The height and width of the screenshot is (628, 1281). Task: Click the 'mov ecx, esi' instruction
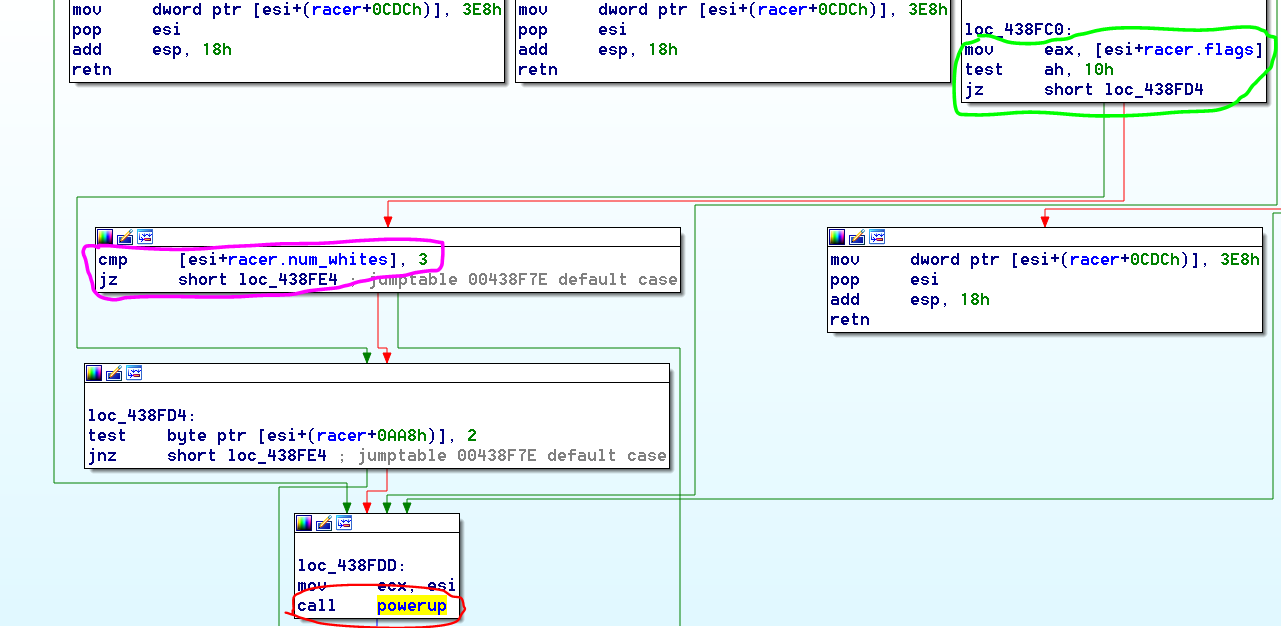(x=376, y=586)
